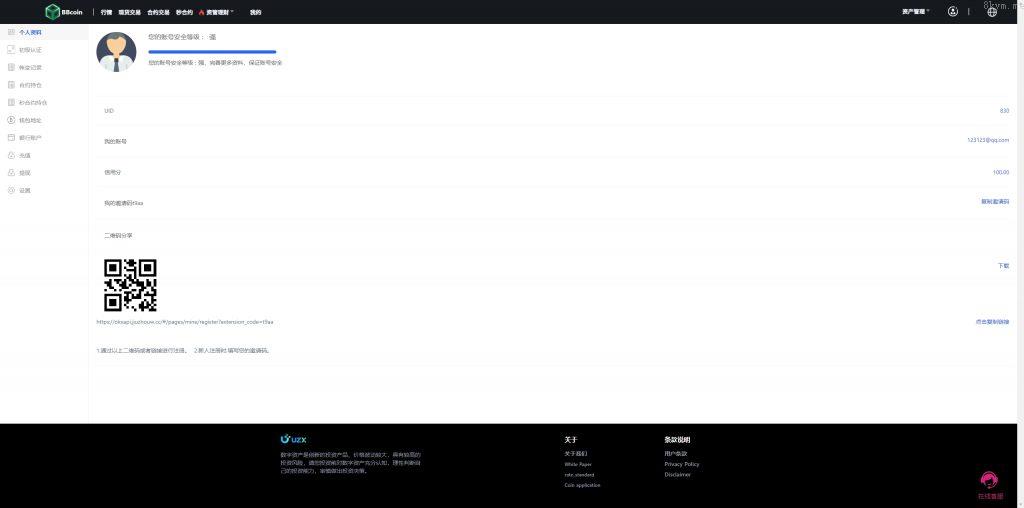Click the BBcoin logo icon
The height and width of the screenshot is (508, 1024).
coord(52,12)
